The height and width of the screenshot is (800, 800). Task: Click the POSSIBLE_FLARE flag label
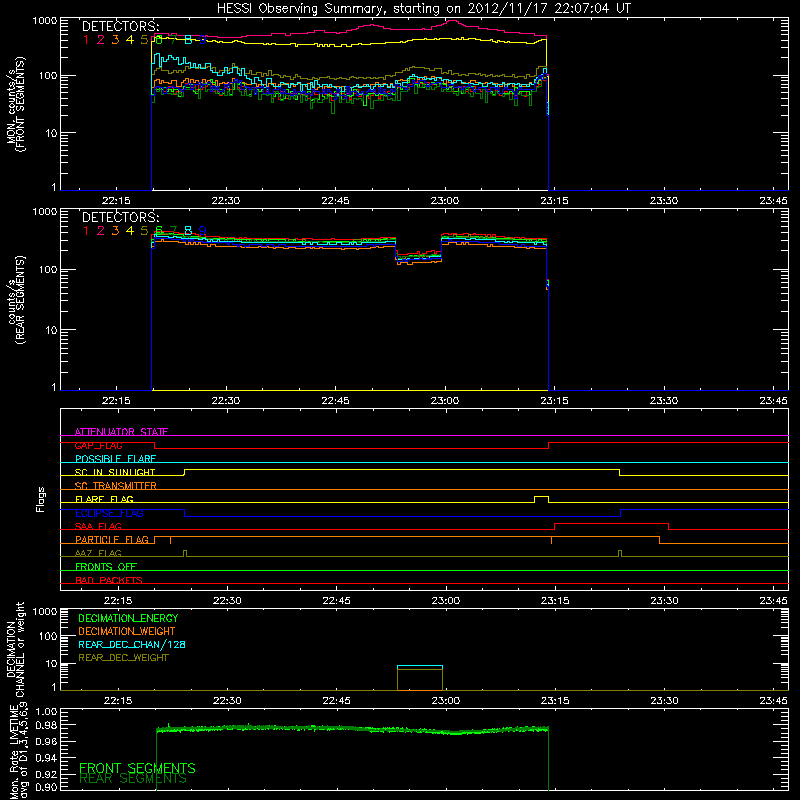115,459
